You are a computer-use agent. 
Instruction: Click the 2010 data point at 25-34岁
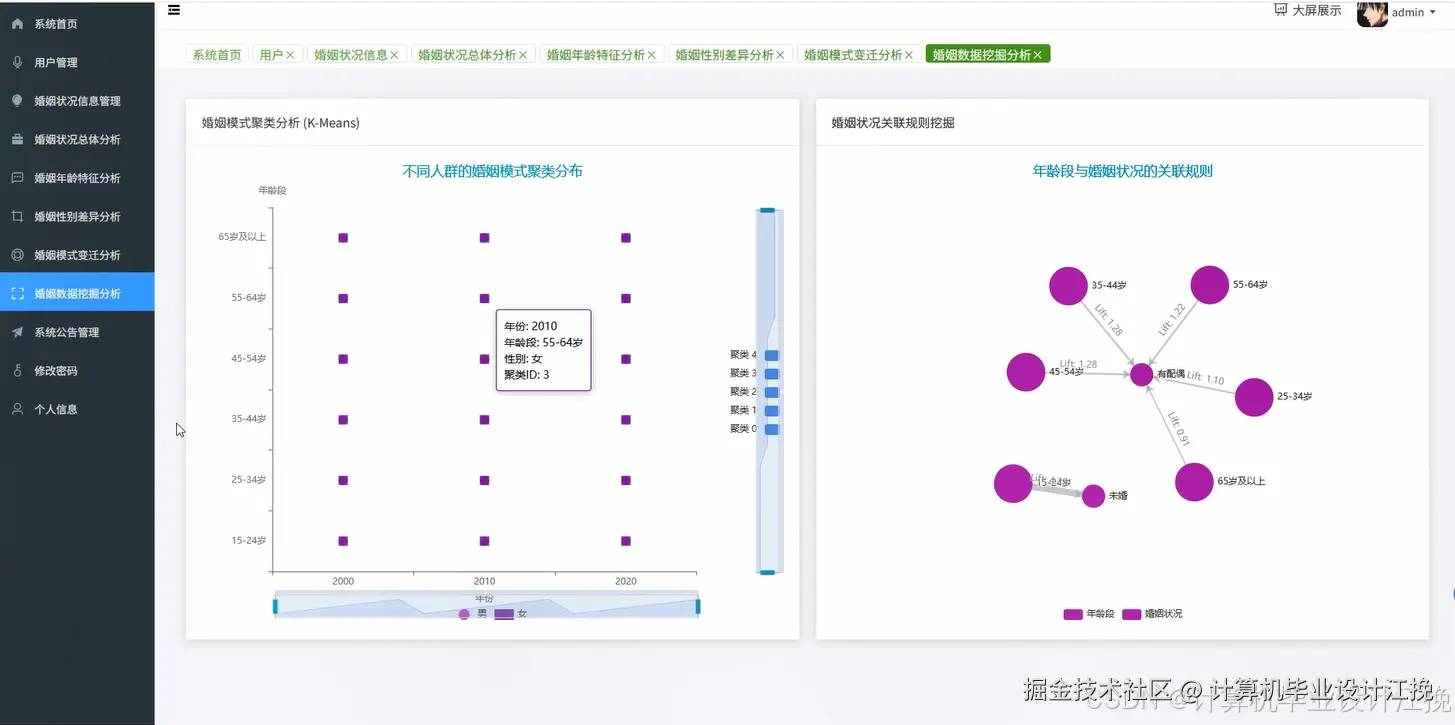484,481
